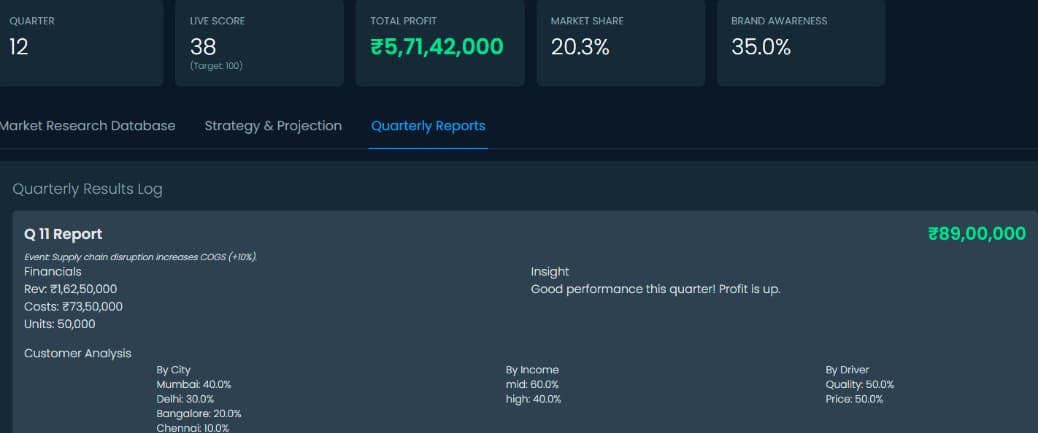Click the supply chain disruption event note
The width and height of the screenshot is (1038, 433).
click(140, 257)
